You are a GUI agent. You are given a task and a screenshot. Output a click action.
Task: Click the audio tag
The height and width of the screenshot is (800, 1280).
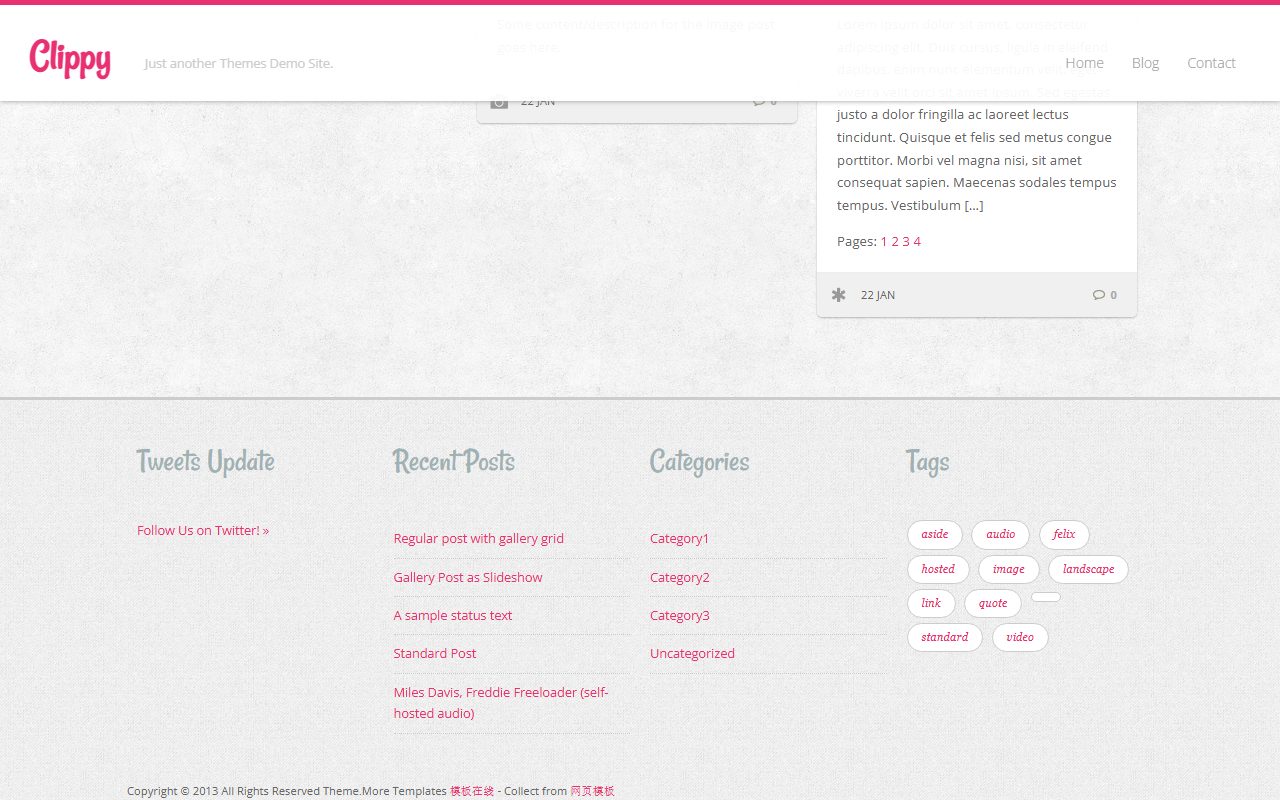[1001, 534]
